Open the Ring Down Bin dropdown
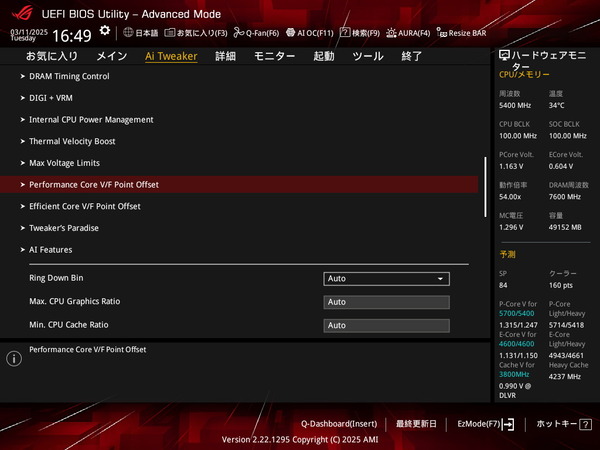The image size is (600, 450). tap(386, 279)
